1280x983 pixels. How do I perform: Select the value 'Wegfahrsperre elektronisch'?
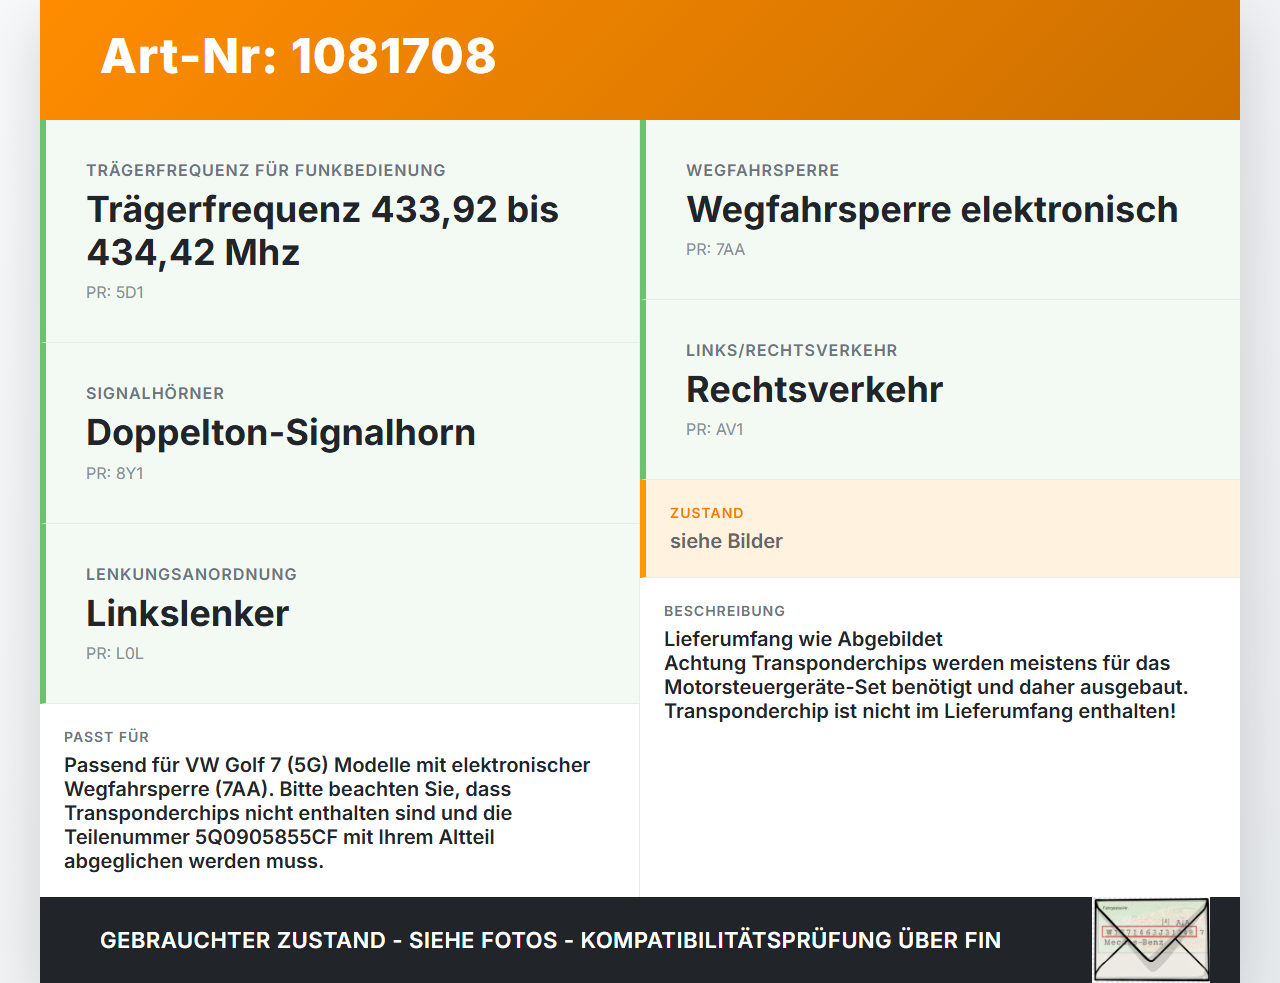pos(932,210)
